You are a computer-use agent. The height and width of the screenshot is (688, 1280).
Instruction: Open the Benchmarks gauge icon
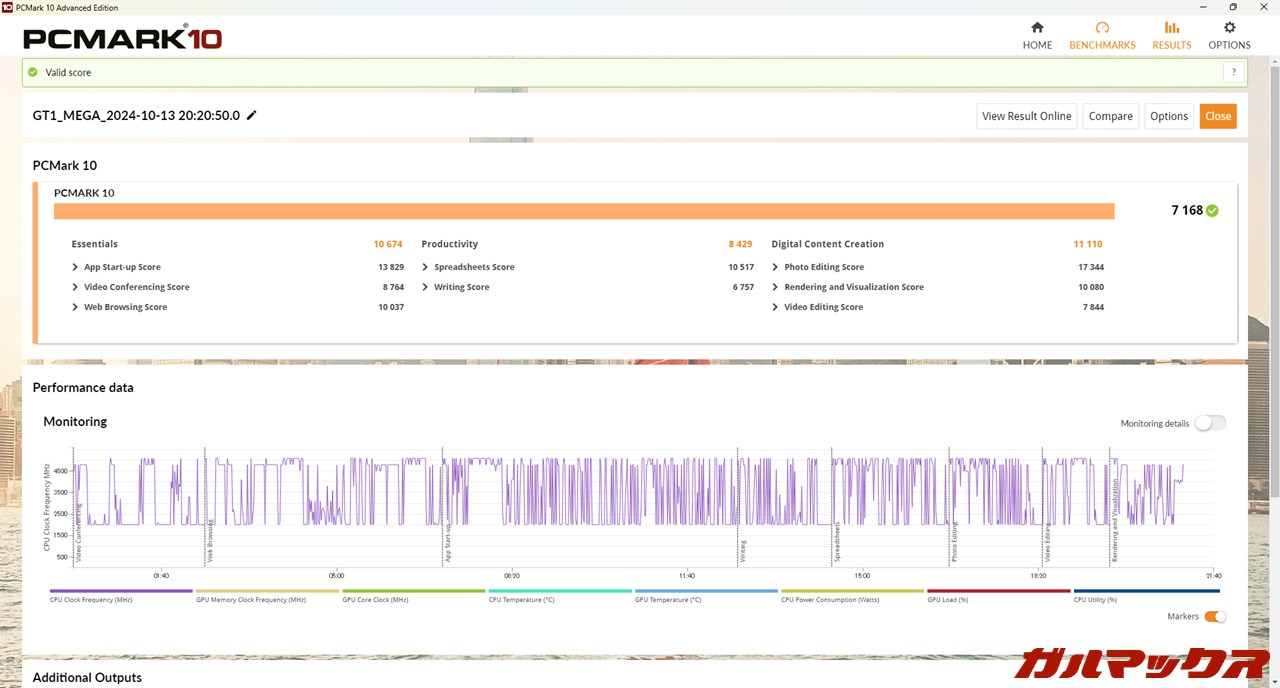click(1102, 28)
